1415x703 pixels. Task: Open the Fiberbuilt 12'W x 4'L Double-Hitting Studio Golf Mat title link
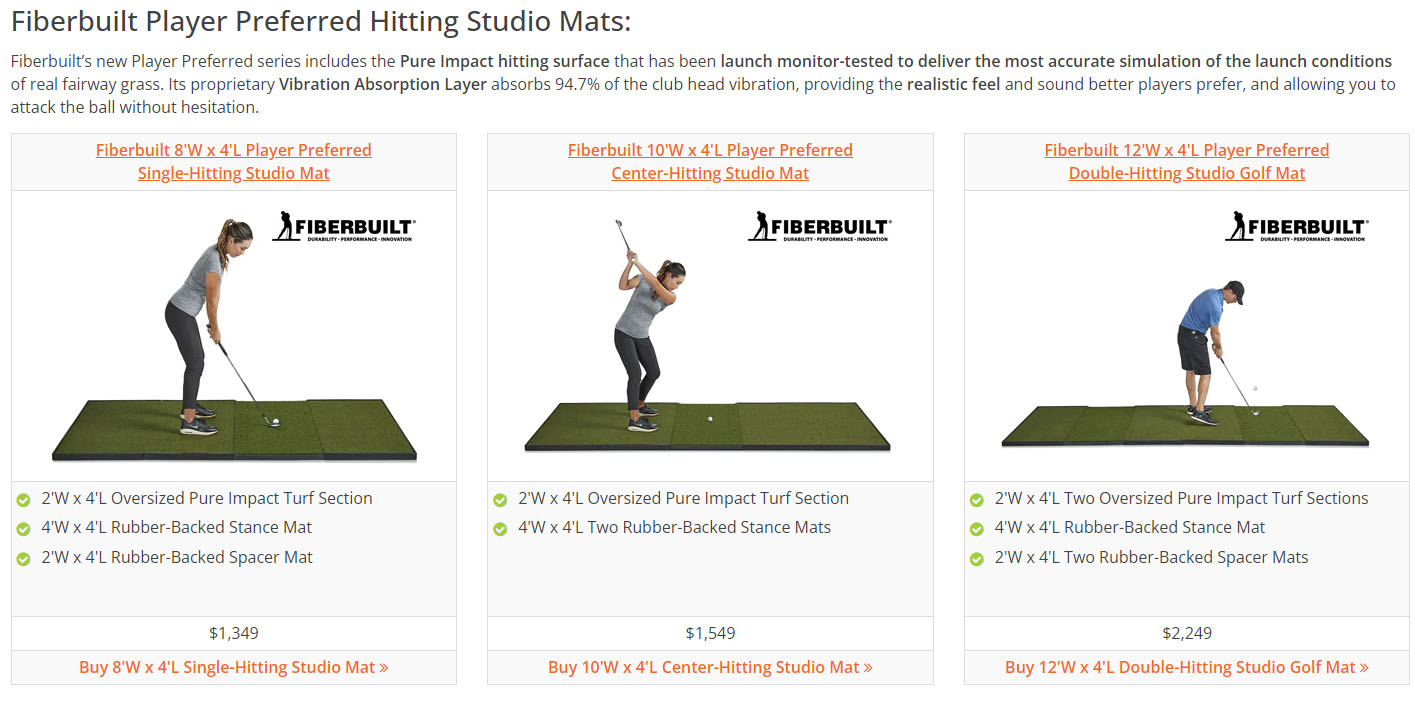coord(1187,161)
